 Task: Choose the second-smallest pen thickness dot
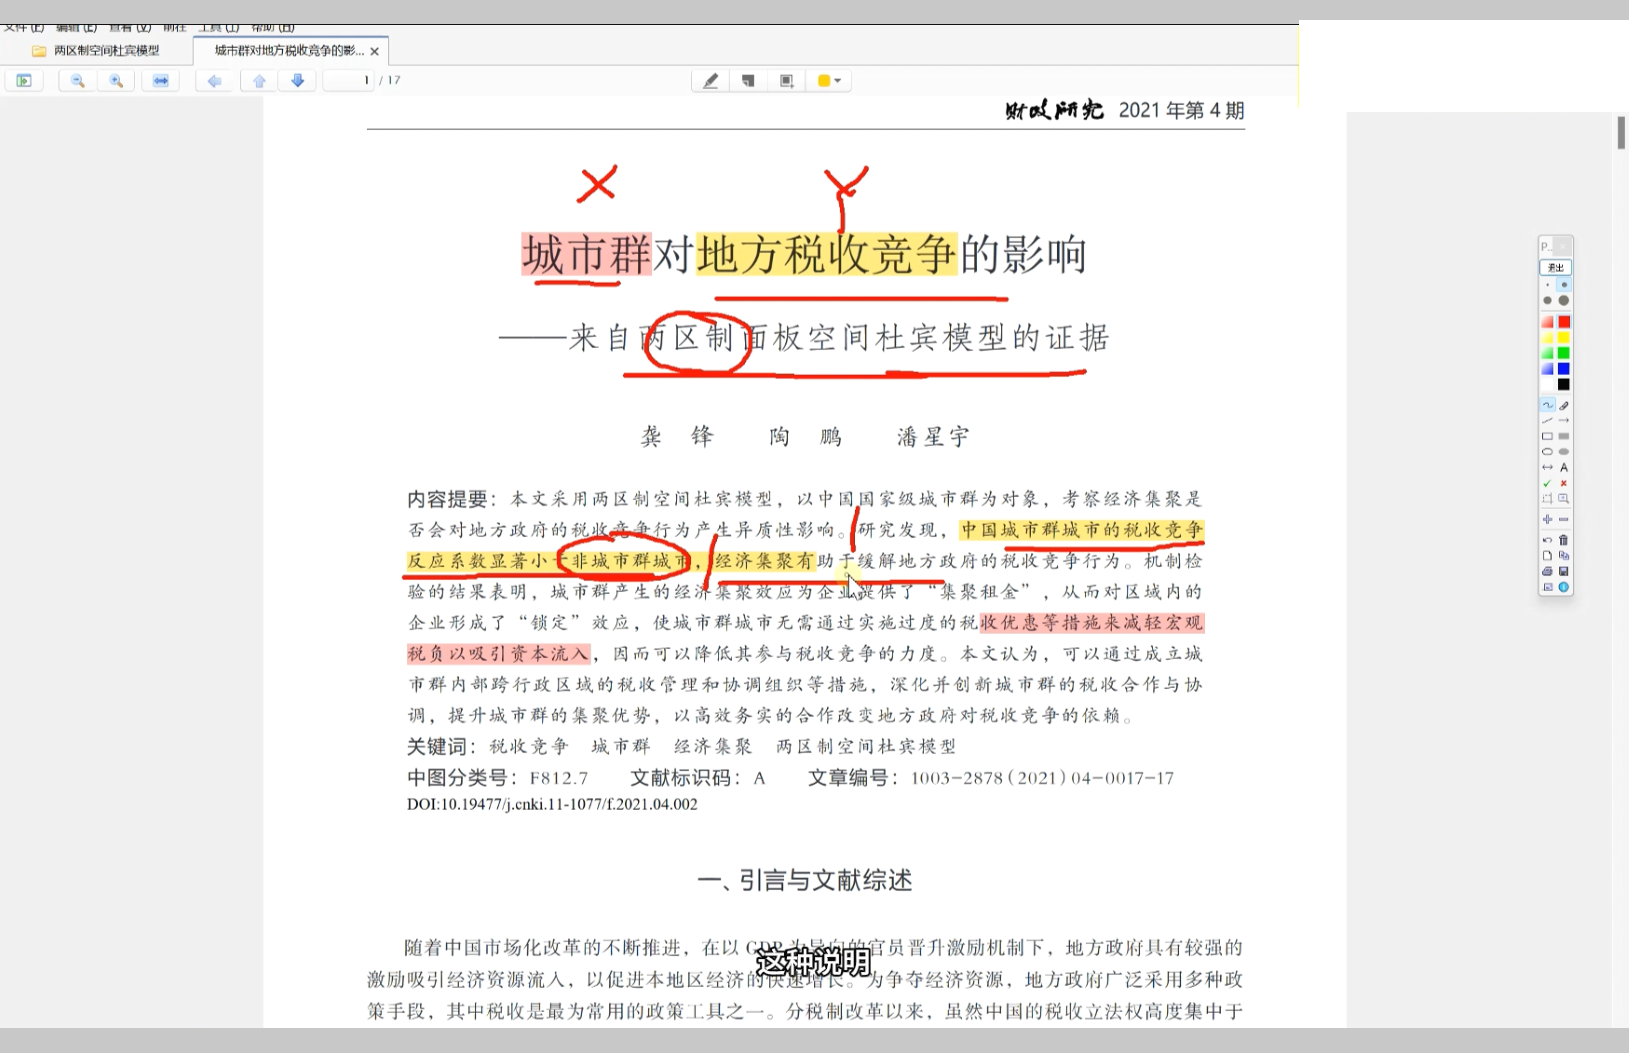1564,285
